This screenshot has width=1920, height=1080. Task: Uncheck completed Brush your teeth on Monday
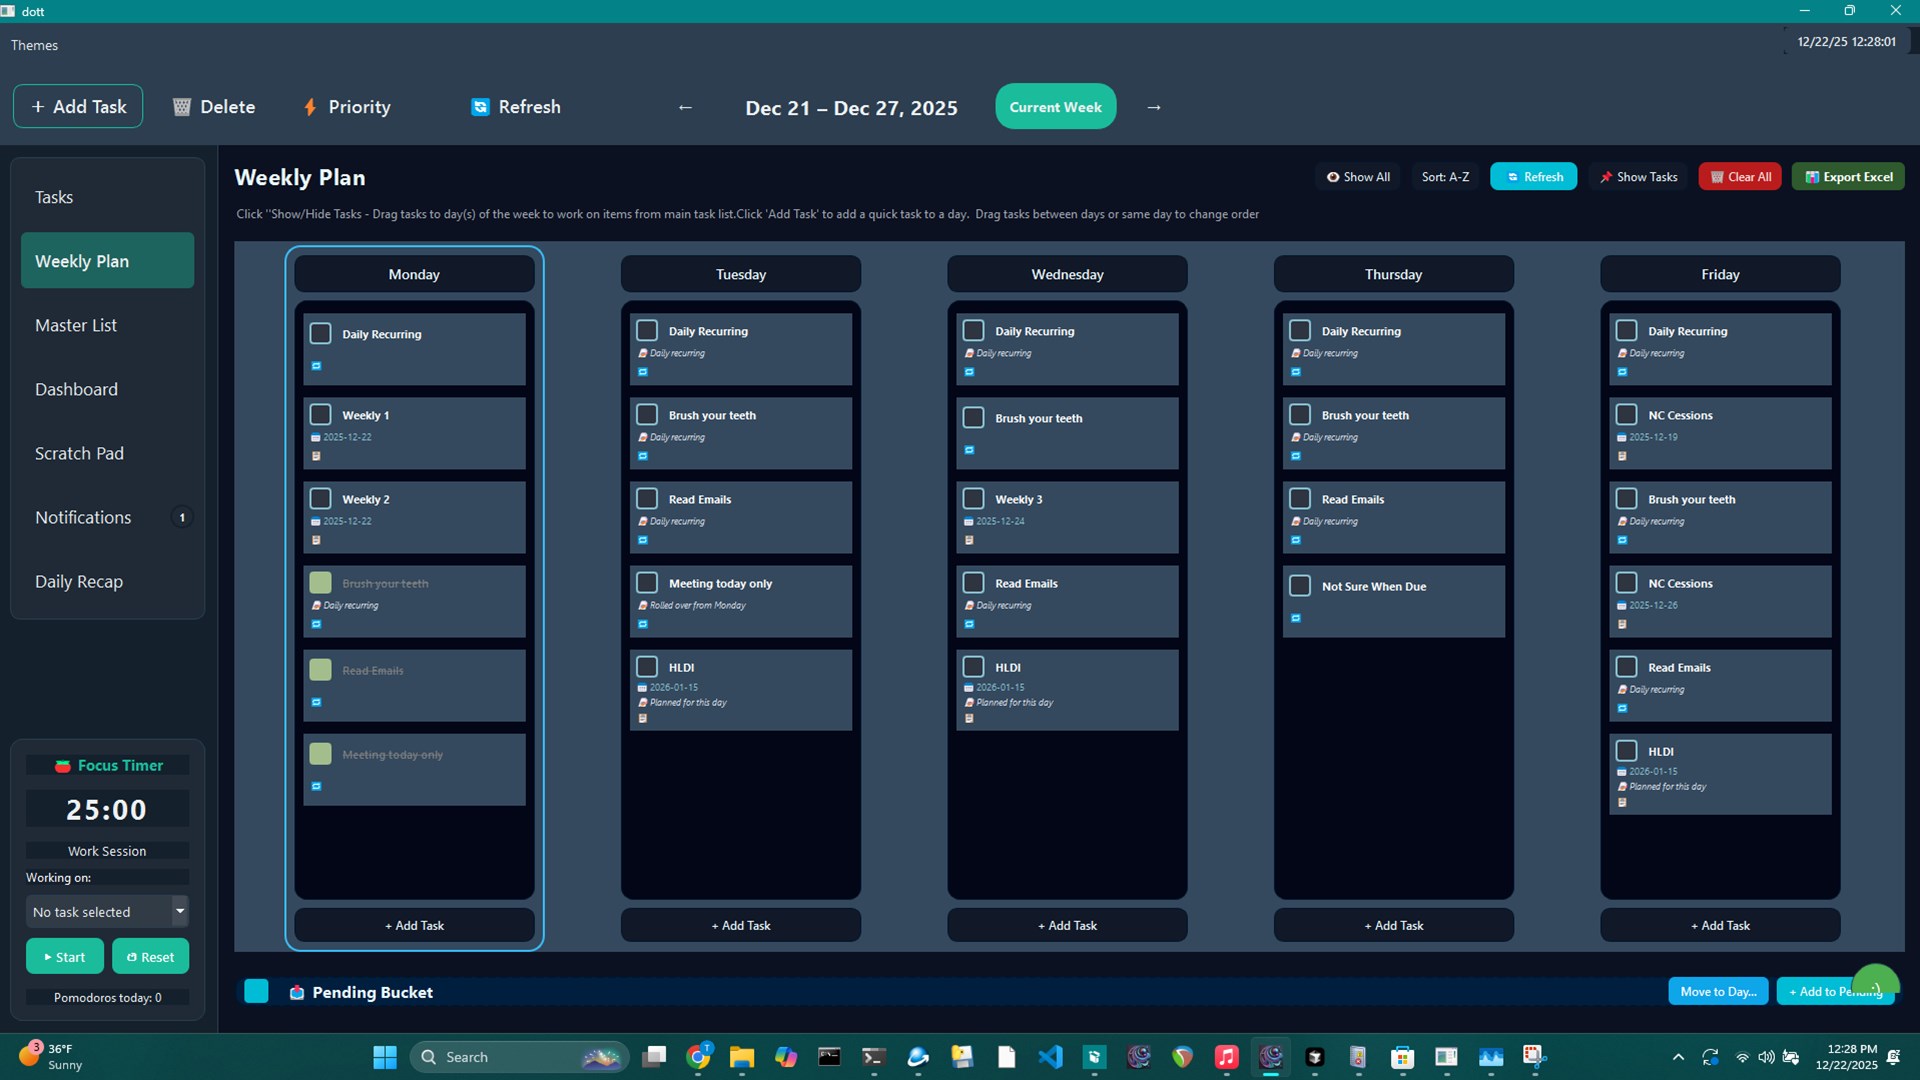(320, 582)
